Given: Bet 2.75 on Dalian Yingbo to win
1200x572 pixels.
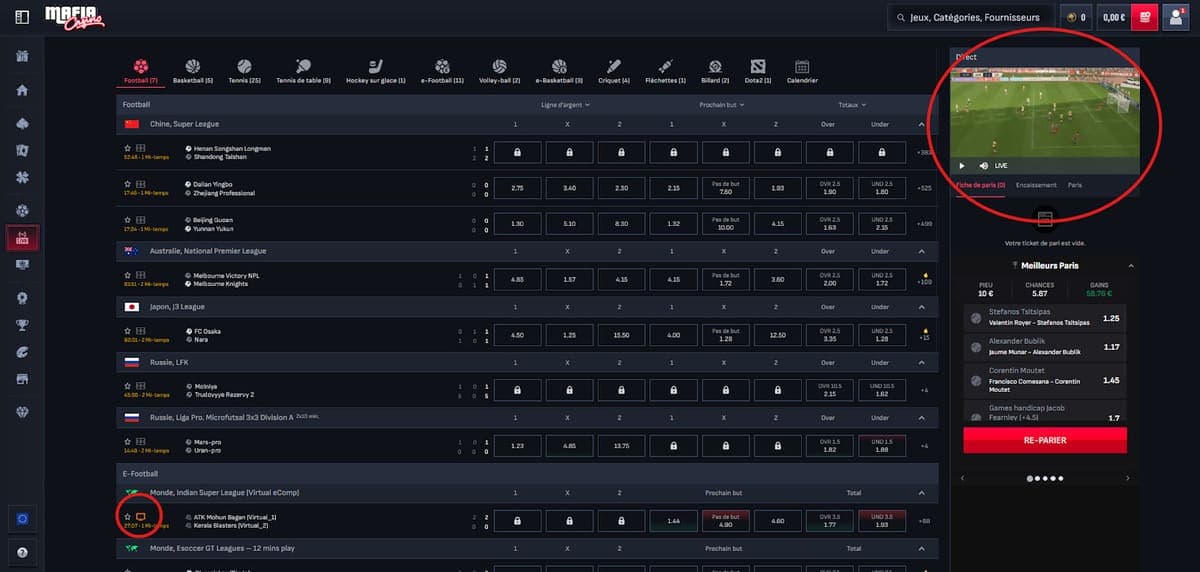Looking at the screenshot, I should coord(517,188).
